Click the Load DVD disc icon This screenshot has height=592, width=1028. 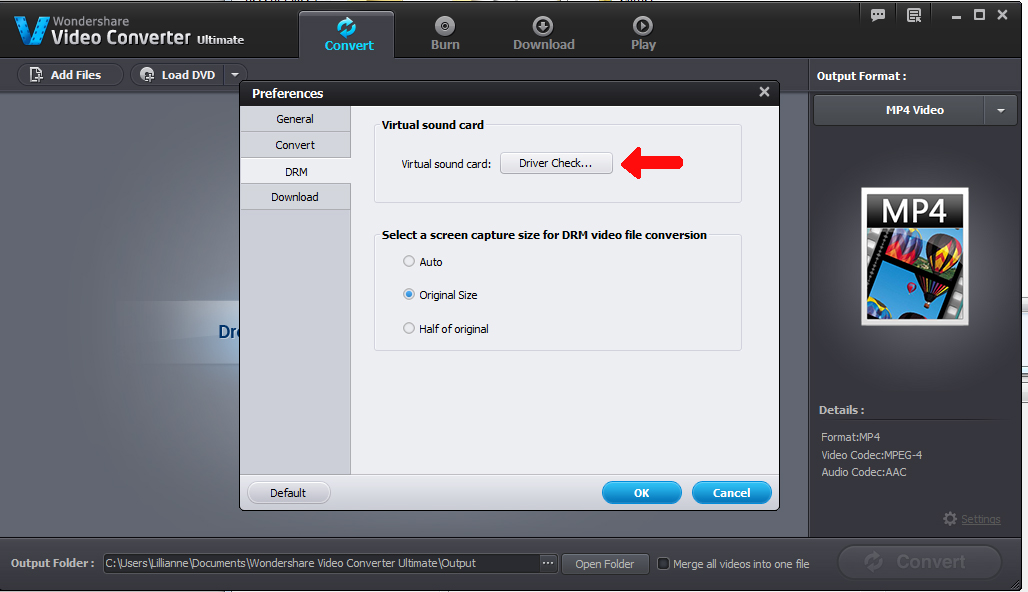pos(148,75)
